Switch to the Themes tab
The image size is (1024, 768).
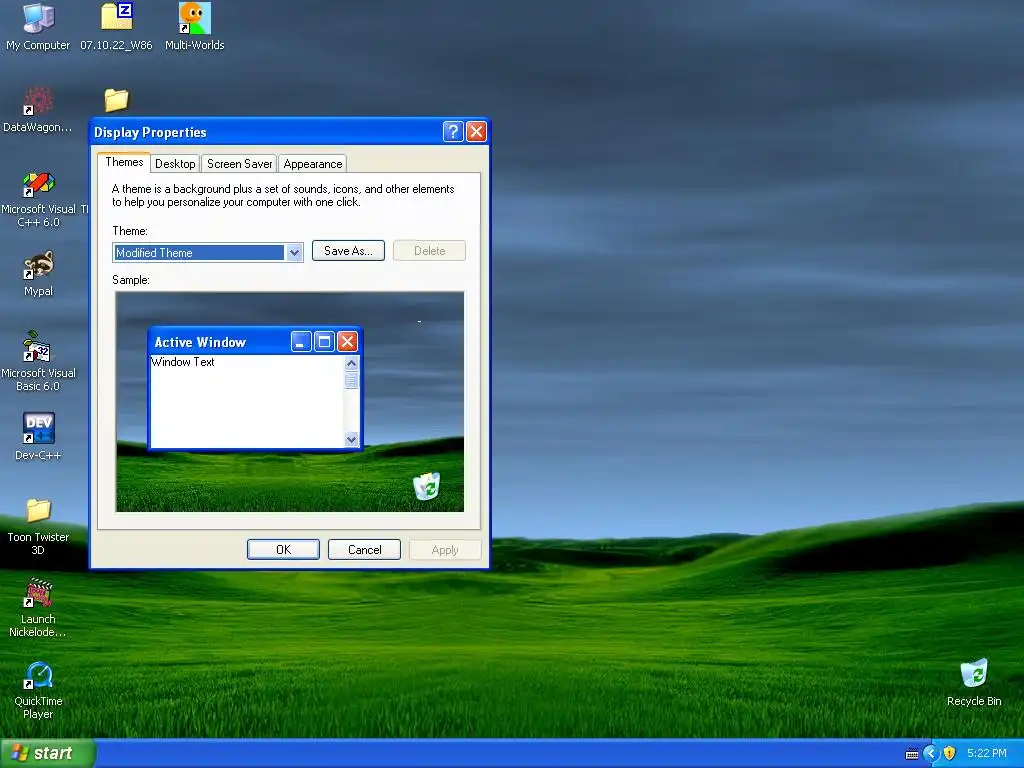point(124,162)
